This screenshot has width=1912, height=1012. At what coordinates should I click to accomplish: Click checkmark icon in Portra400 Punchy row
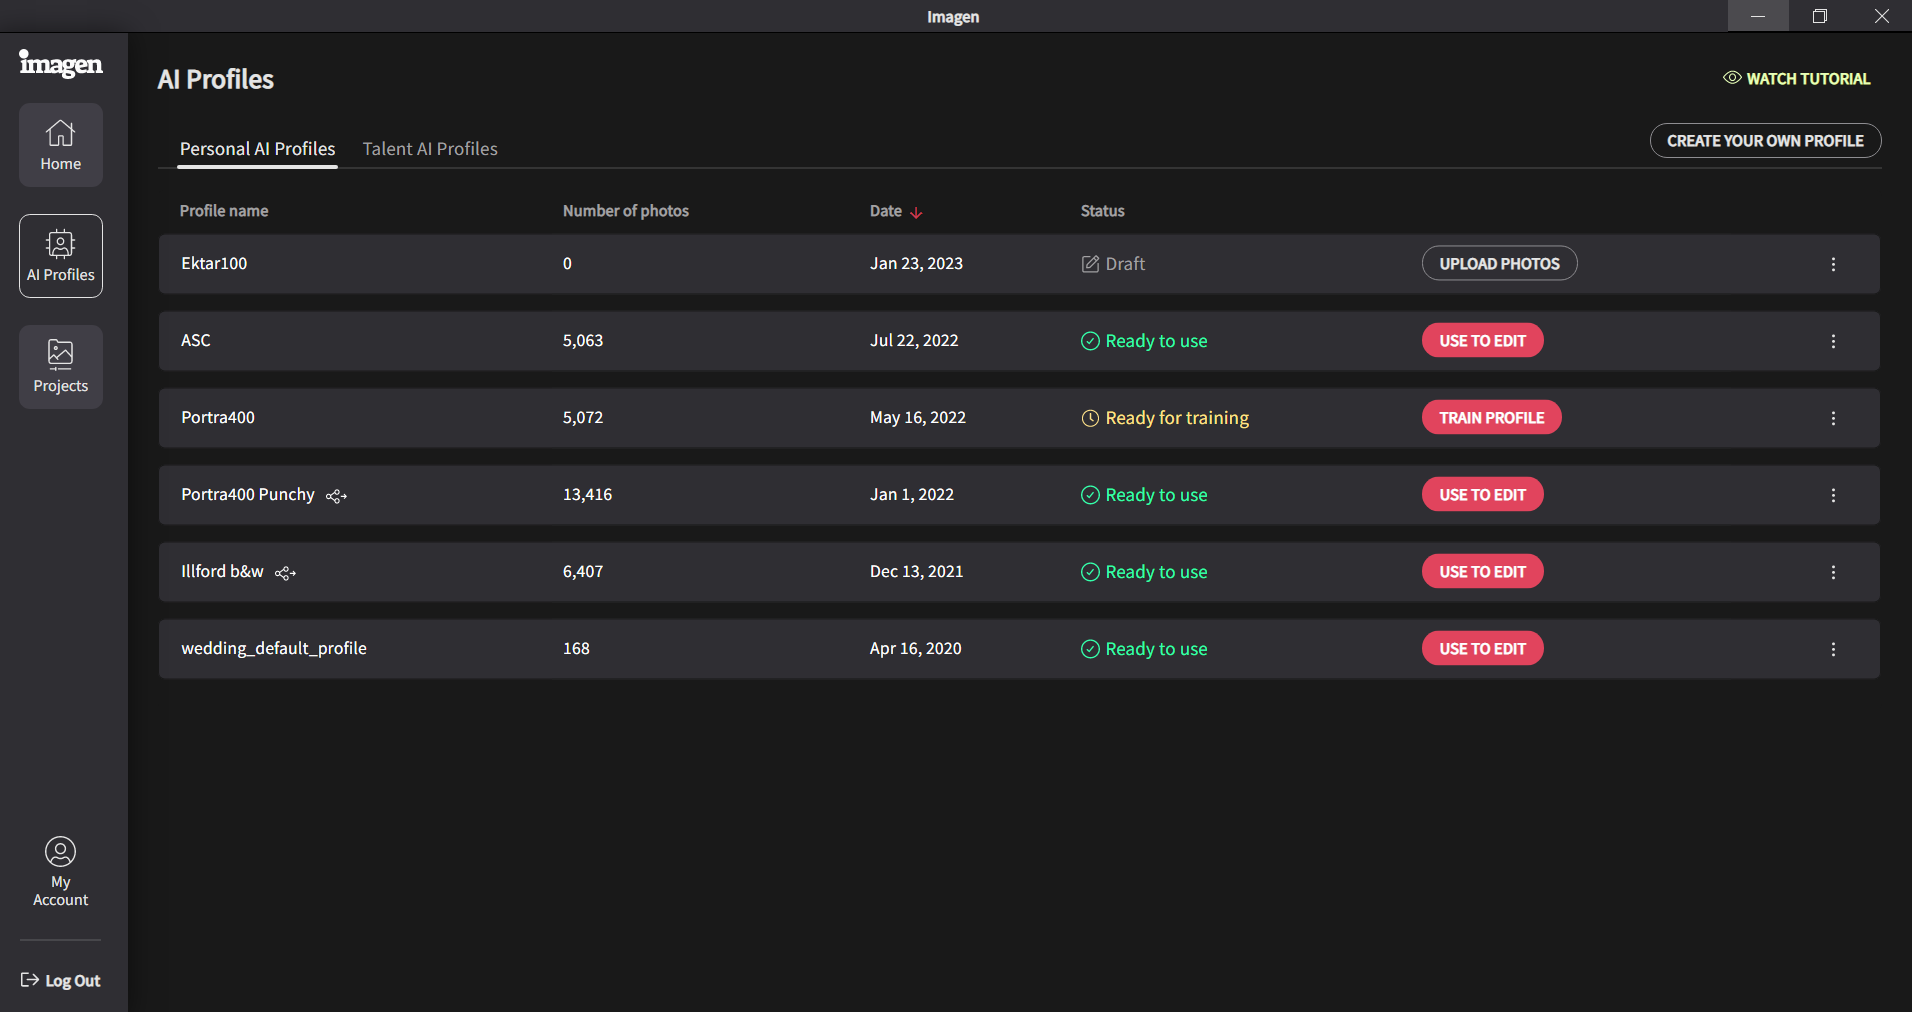(x=1090, y=495)
